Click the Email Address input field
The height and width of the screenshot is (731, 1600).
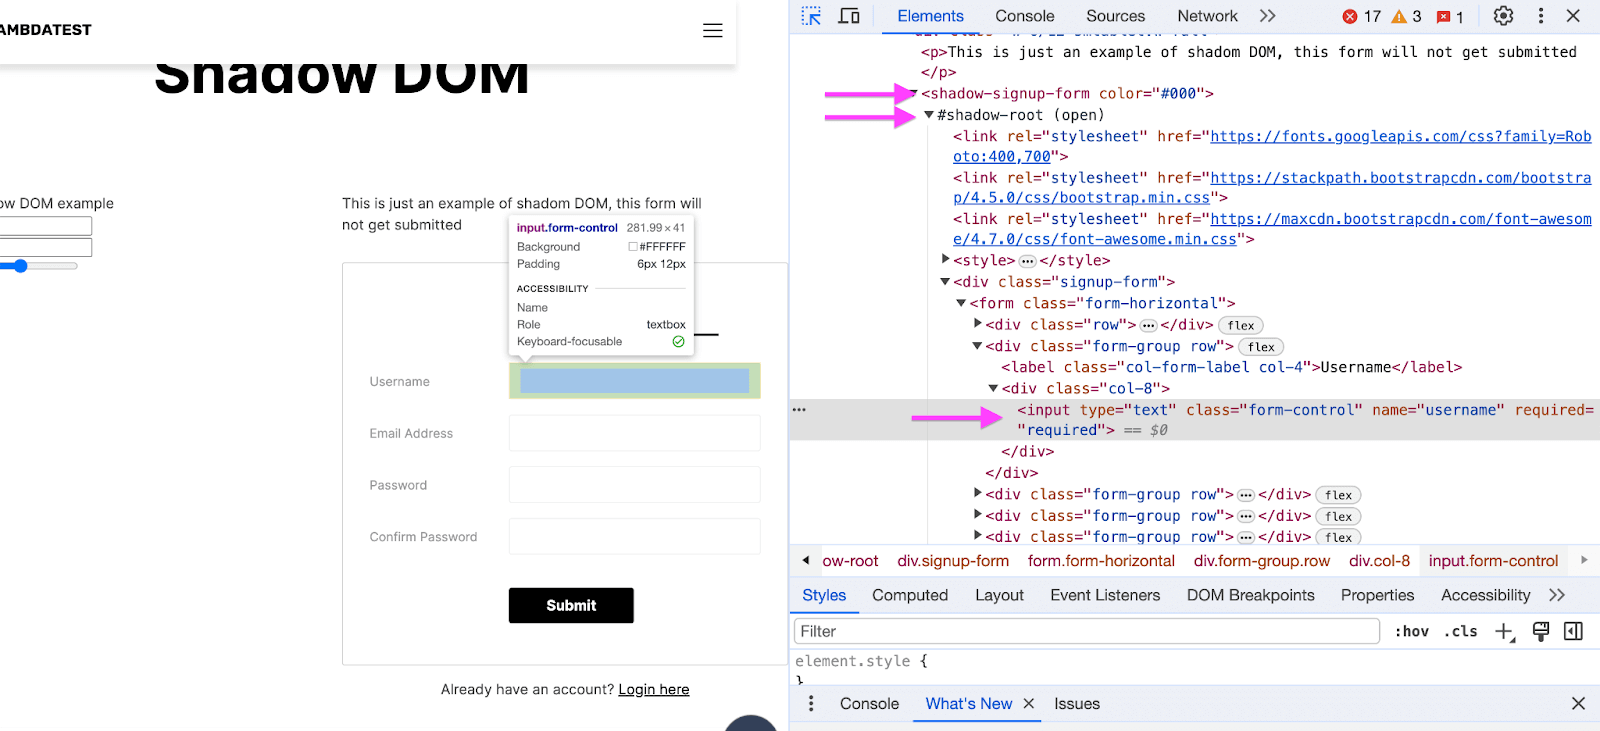634,433
